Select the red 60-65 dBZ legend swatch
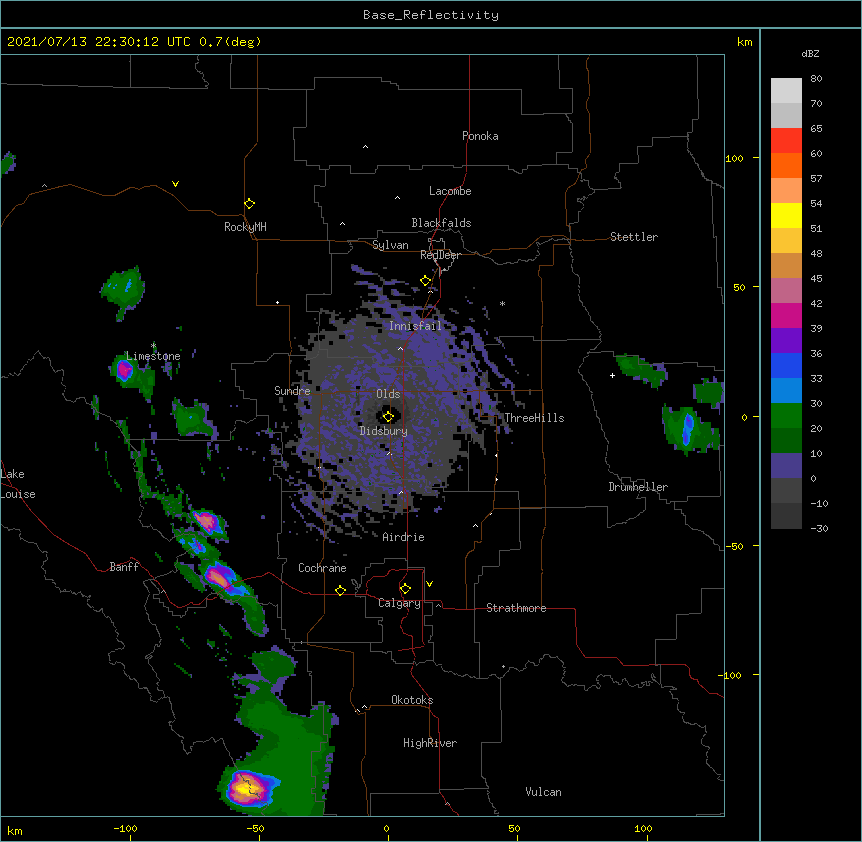Image resolution: width=862 pixels, height=842 pixels. (786, 140)
